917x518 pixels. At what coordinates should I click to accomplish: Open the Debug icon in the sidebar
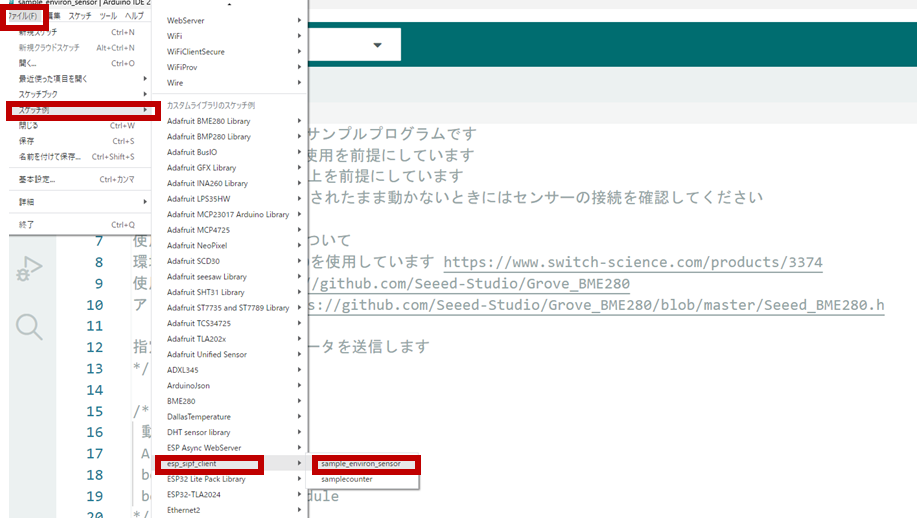[x=29, y=270]
